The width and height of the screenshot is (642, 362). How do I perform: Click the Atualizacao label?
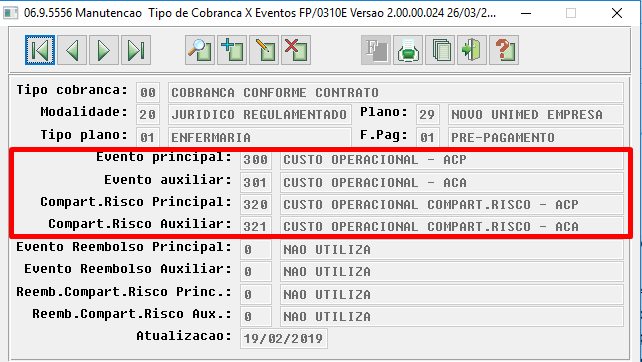(x=184, y=336)
